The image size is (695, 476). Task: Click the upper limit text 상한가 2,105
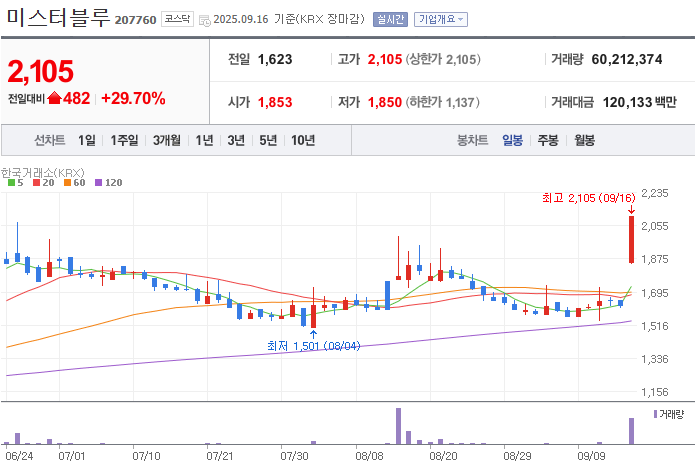point(443,59)
